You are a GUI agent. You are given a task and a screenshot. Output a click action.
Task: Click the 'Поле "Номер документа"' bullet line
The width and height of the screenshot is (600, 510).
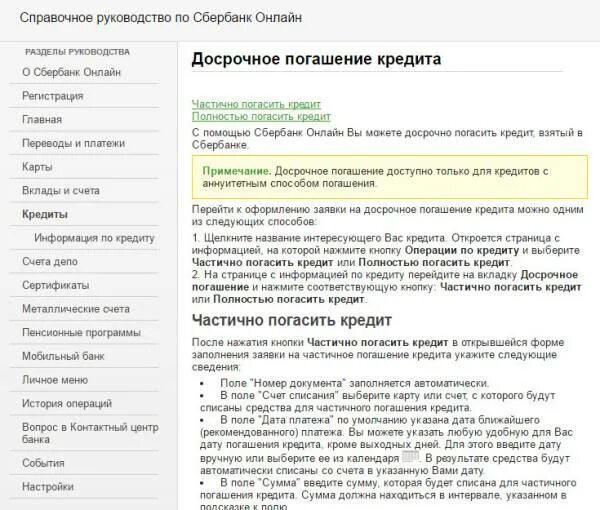(x=354, y=383)
